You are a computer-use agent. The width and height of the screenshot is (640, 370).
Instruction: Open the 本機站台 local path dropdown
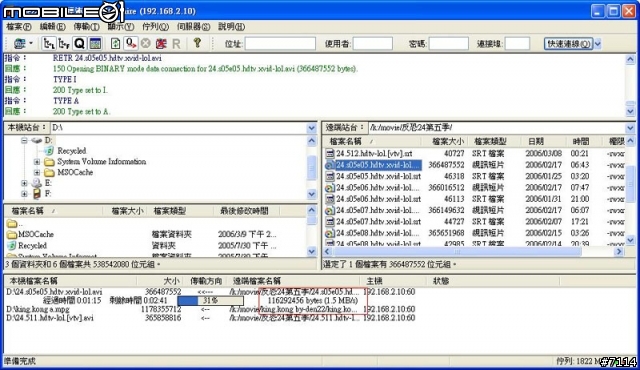point(311,128)
